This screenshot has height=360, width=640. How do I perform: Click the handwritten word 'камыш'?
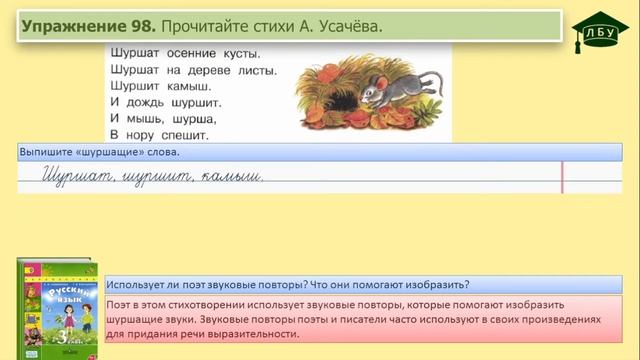232,176
